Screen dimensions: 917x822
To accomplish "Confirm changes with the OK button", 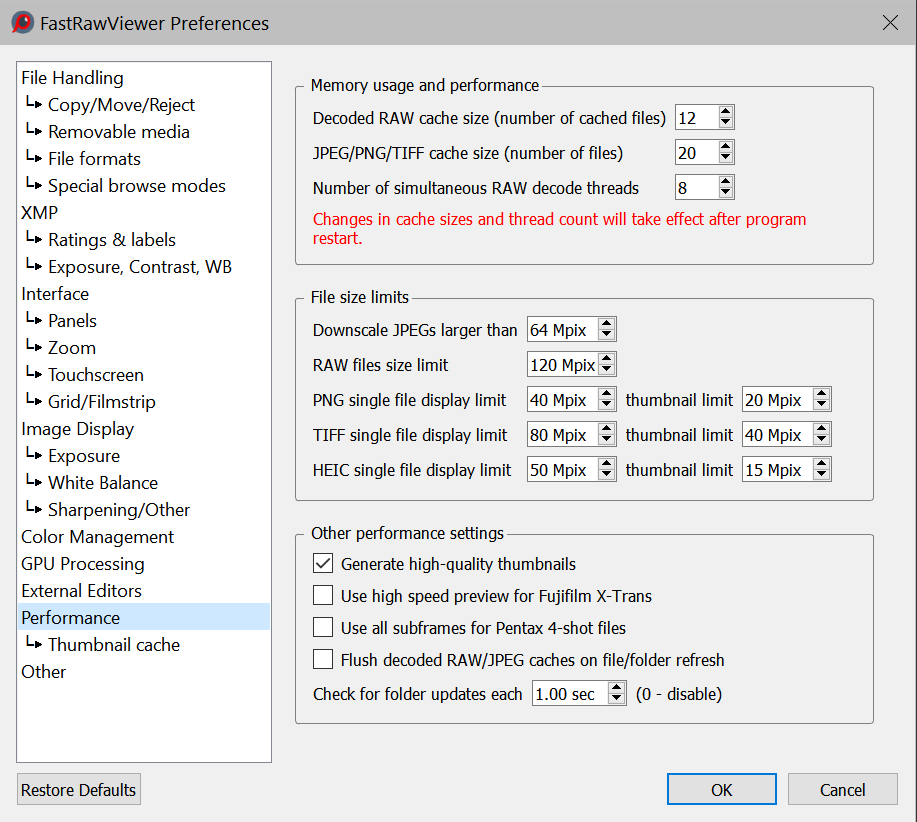I will [722, 789].
